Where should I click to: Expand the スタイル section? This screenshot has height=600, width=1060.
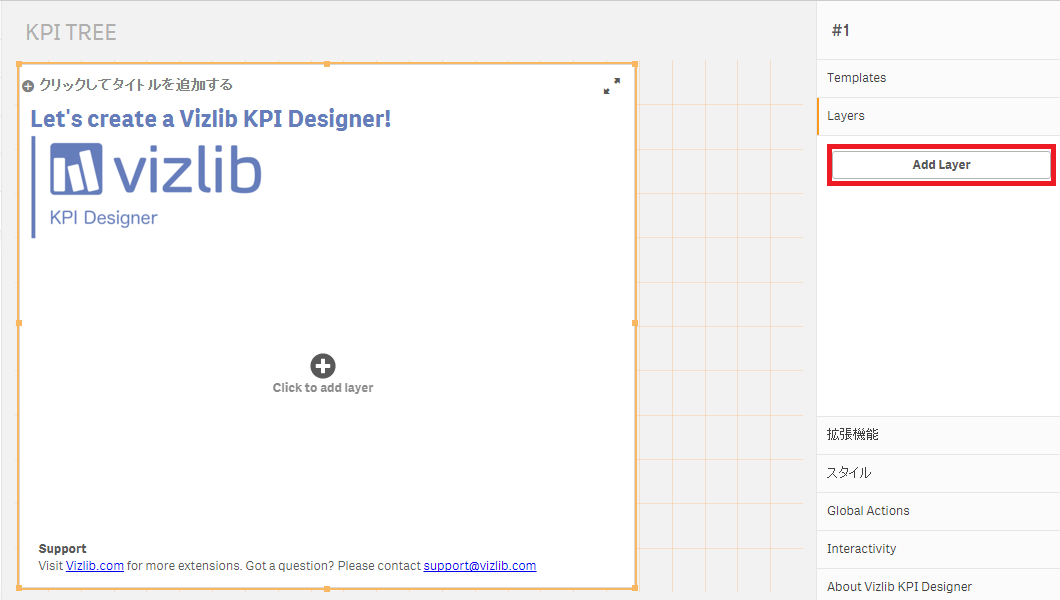938,473
